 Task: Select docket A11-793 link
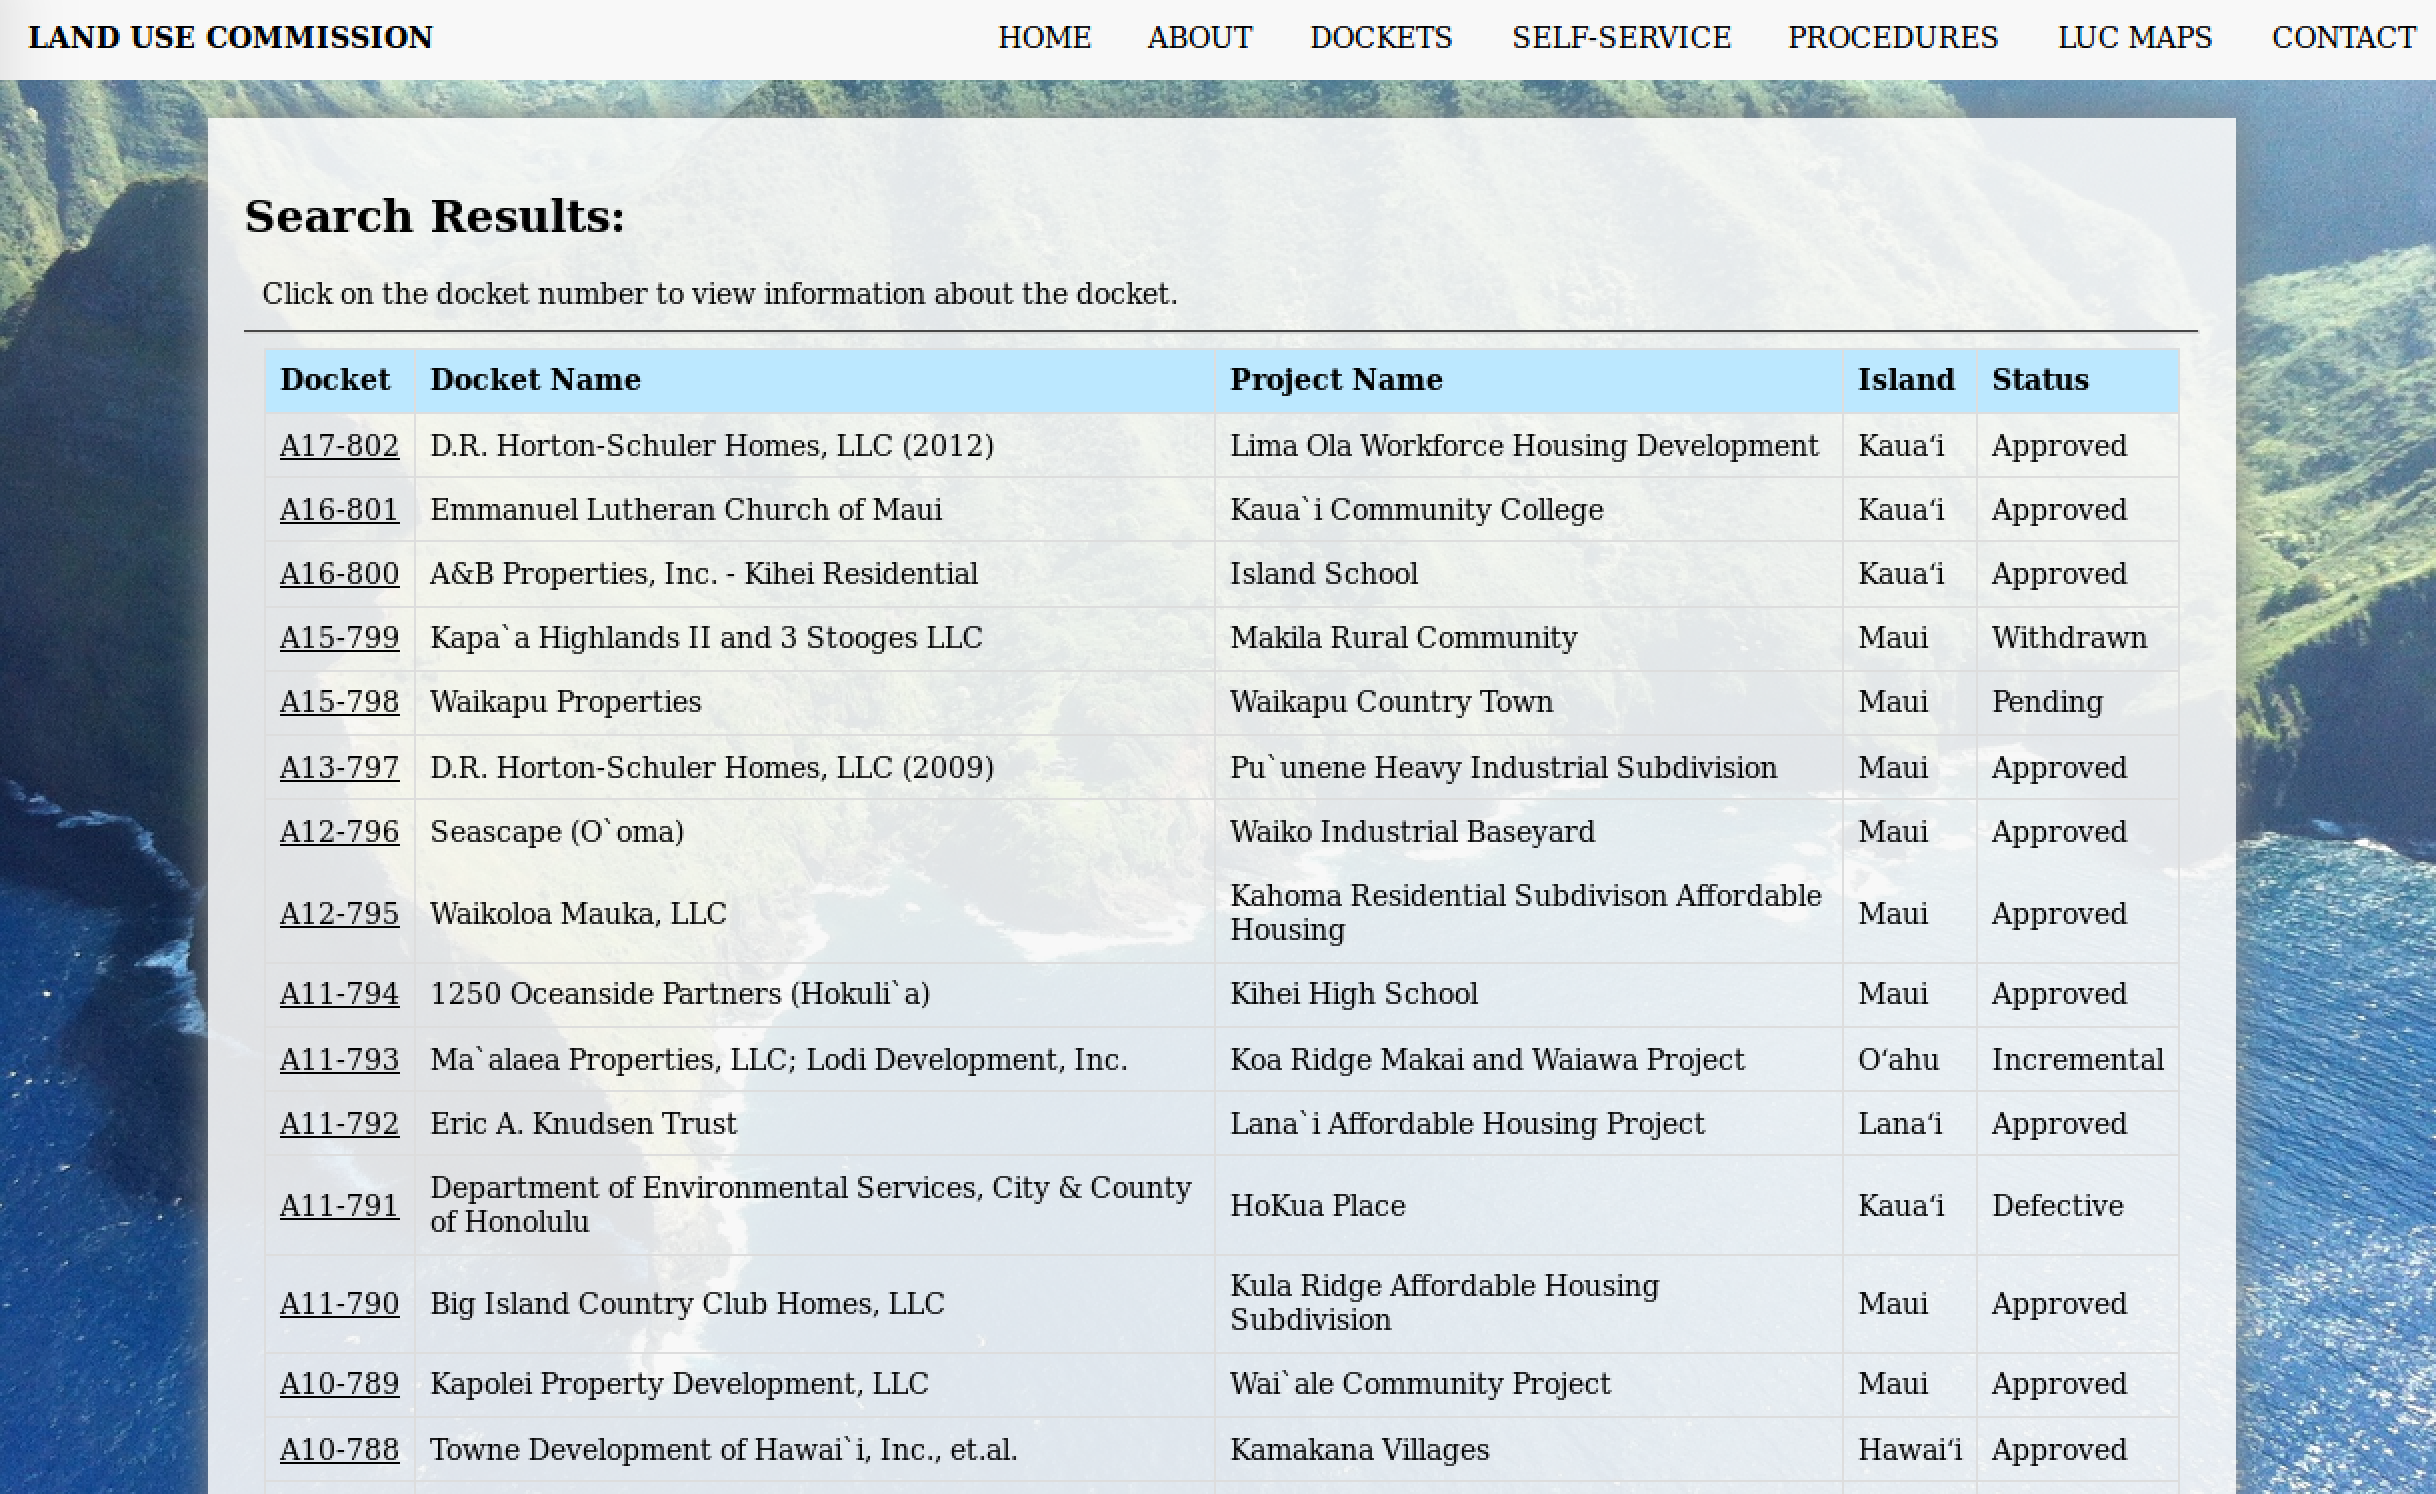(339, 1060)
